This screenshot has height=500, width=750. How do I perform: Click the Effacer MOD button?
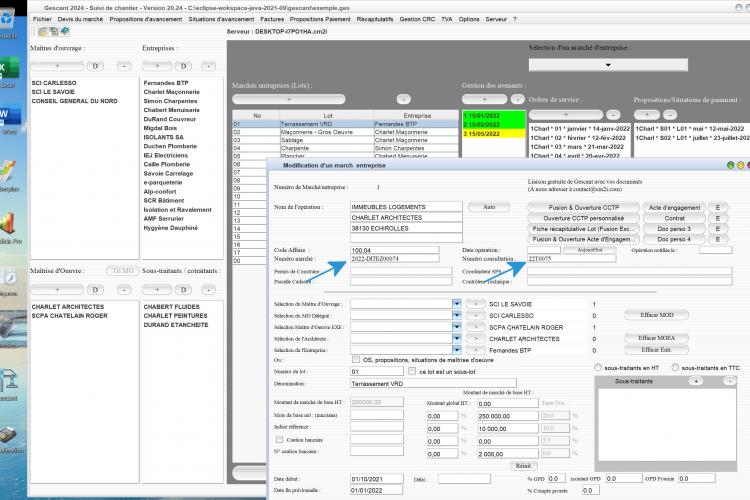pos(657,315)
